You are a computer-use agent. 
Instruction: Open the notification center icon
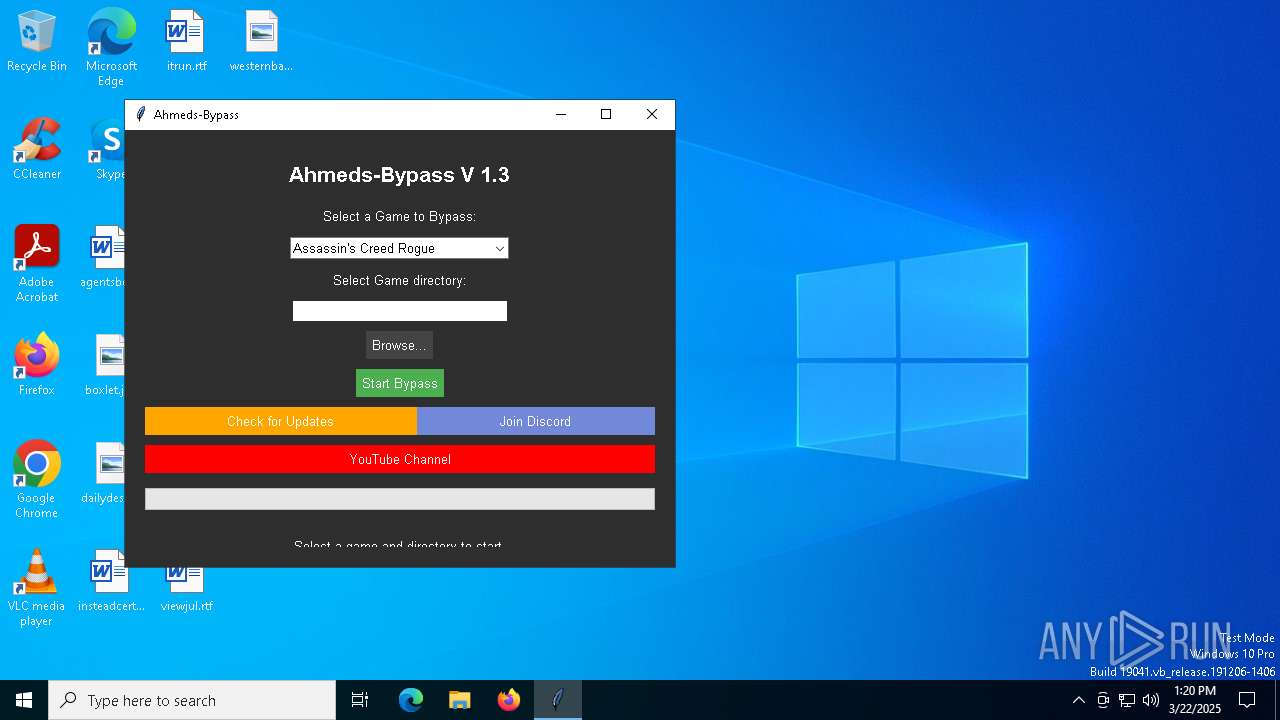pos(1247,700)
